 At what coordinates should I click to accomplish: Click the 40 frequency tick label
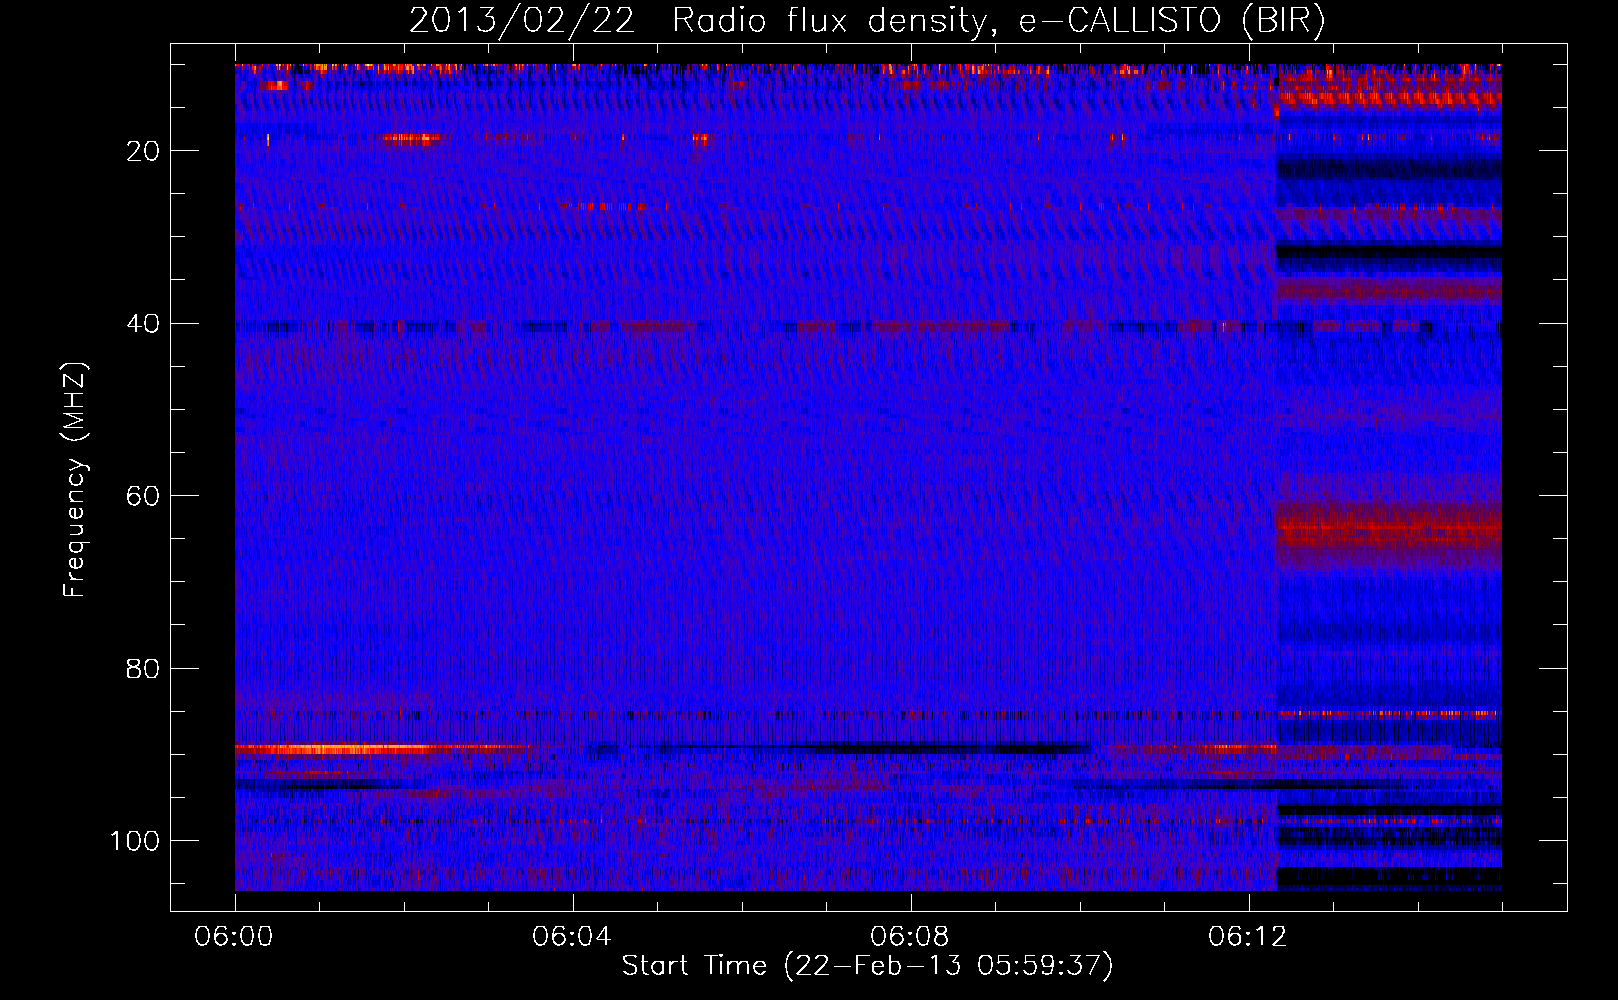143,324
